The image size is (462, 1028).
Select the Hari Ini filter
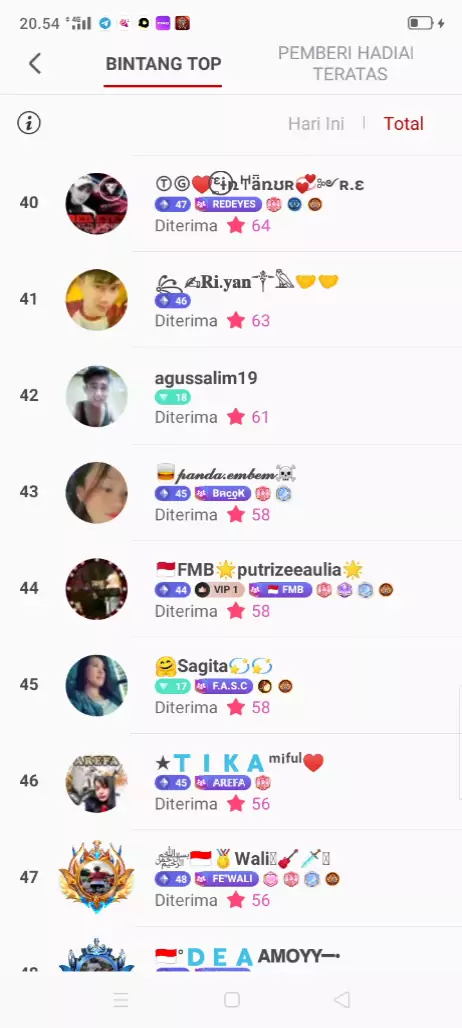(x=316, y=123)
